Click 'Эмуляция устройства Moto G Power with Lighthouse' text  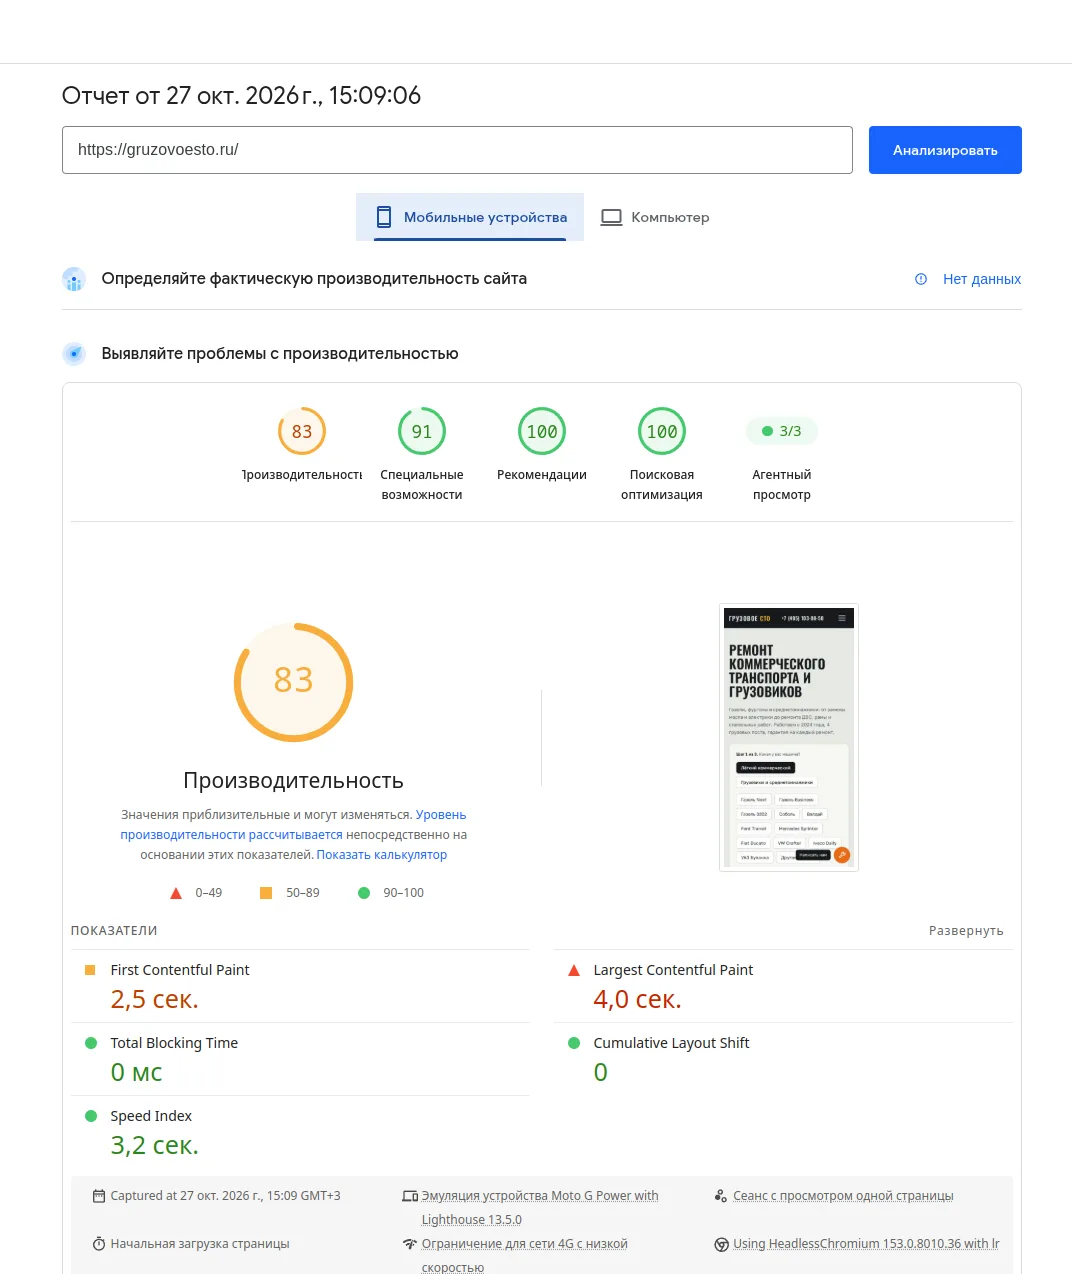pos(540,1208)
